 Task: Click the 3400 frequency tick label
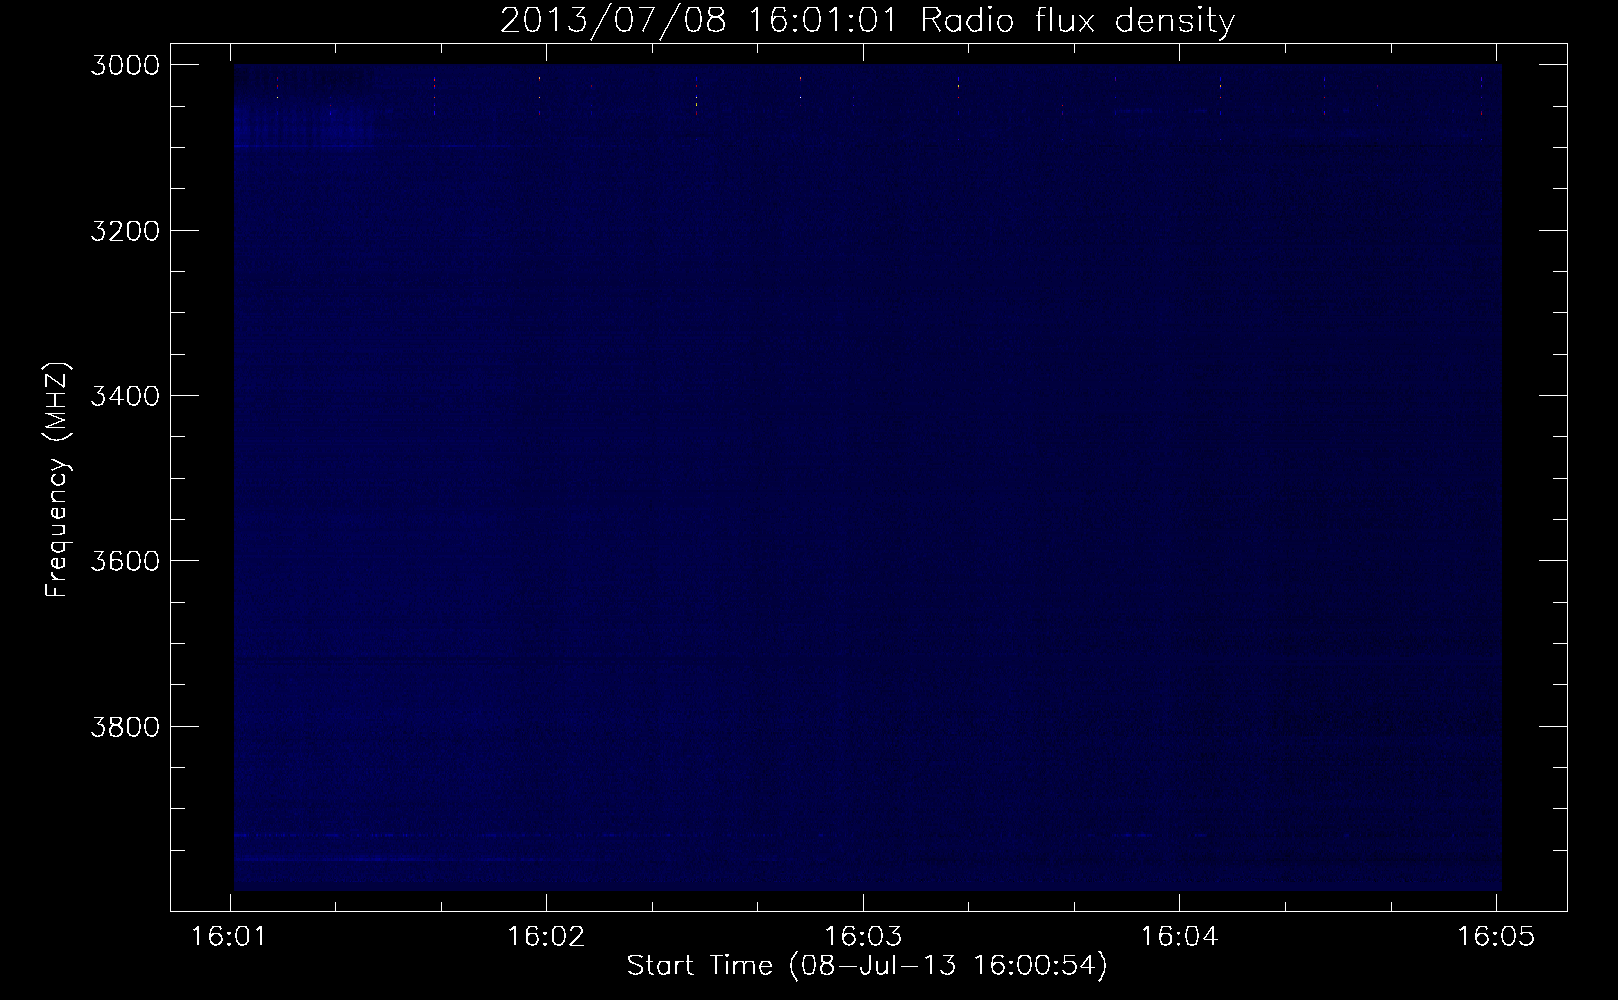(125, 396)
